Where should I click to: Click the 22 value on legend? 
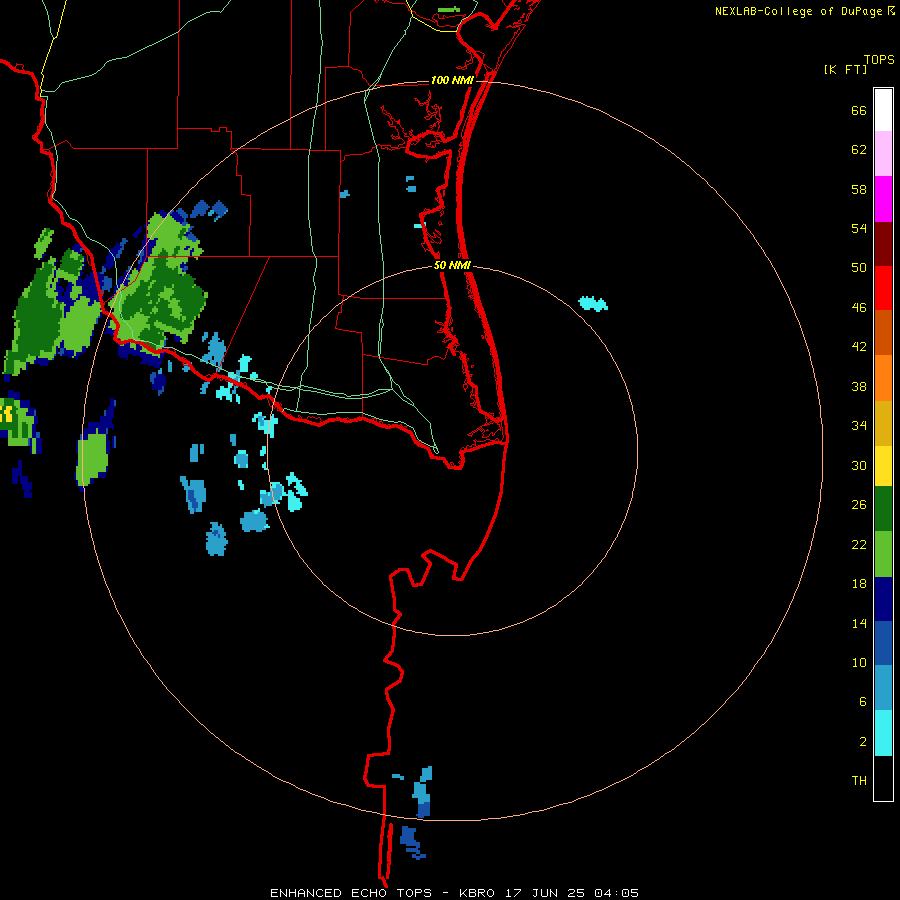[x=859, y=545]
